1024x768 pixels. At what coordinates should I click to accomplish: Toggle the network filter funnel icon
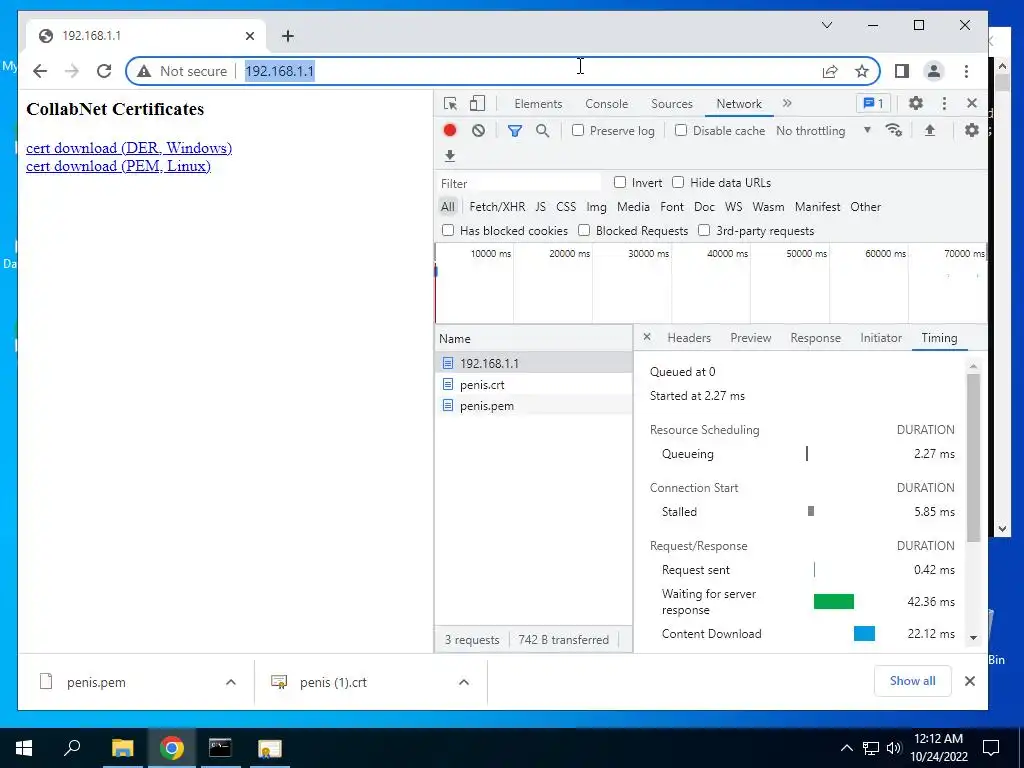(x=515, y=131)
